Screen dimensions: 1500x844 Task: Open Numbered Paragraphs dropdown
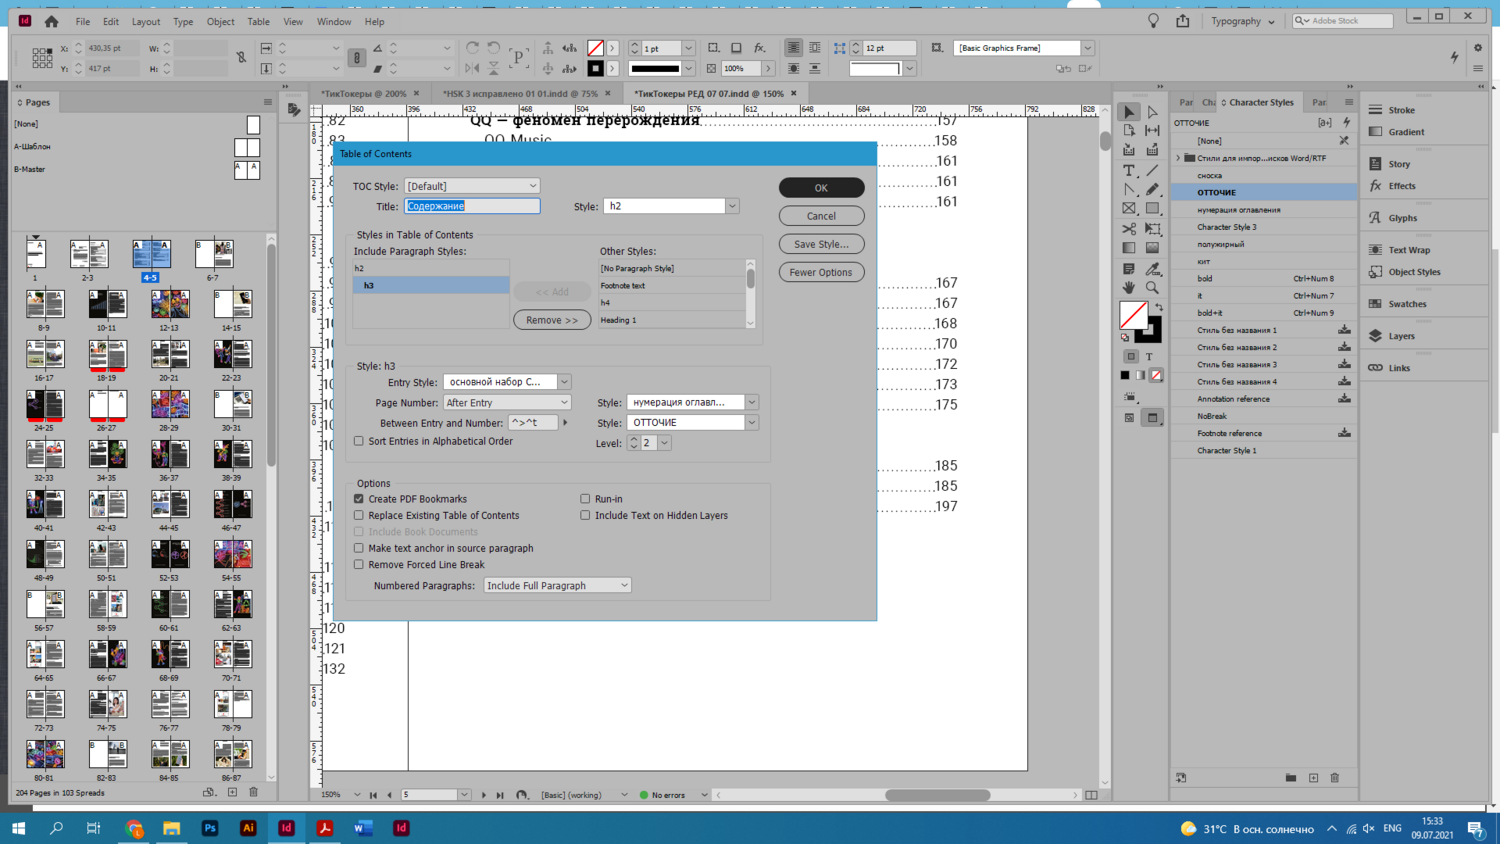click(x=557, y=586)
